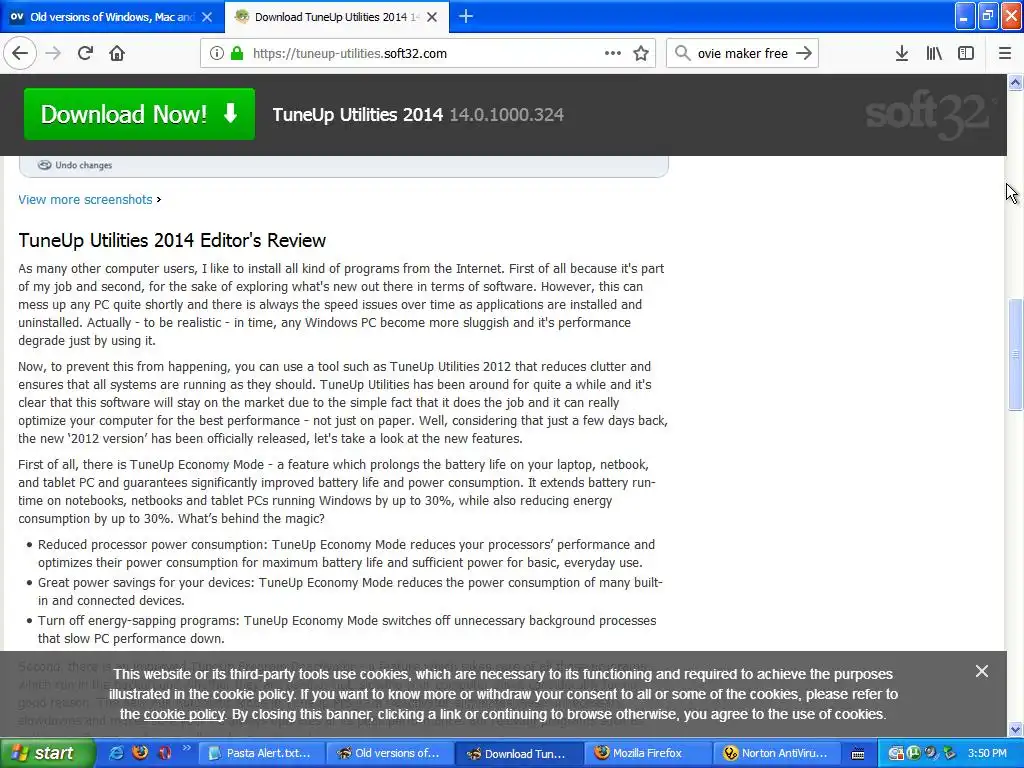Open the cookie policy link
1024x768 pixels.
[184, 714]
